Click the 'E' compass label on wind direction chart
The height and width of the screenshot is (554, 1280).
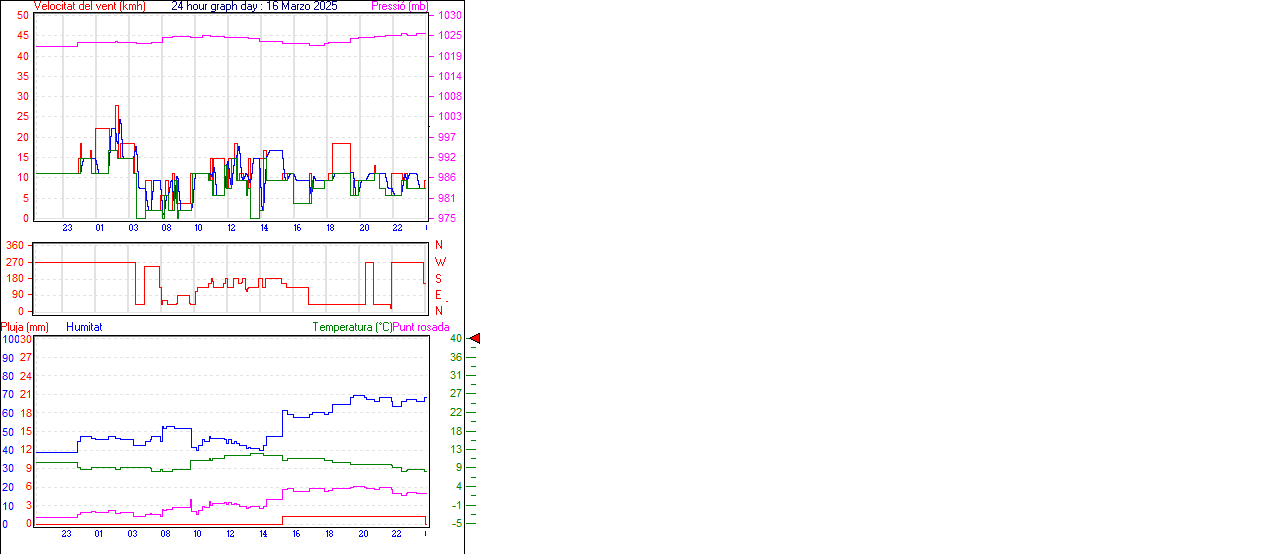pyautogui.click(x=439, y=295)
